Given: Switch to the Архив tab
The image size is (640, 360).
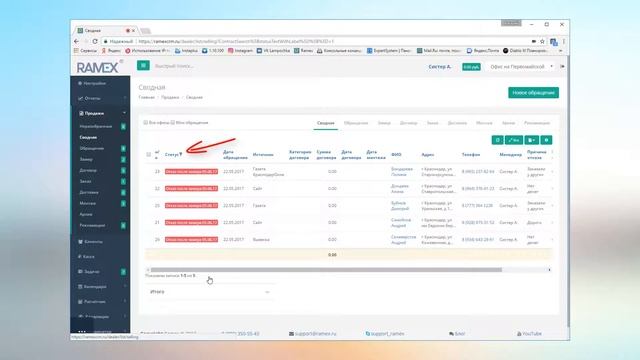Looking at the screenshot, I should point(508,123).
